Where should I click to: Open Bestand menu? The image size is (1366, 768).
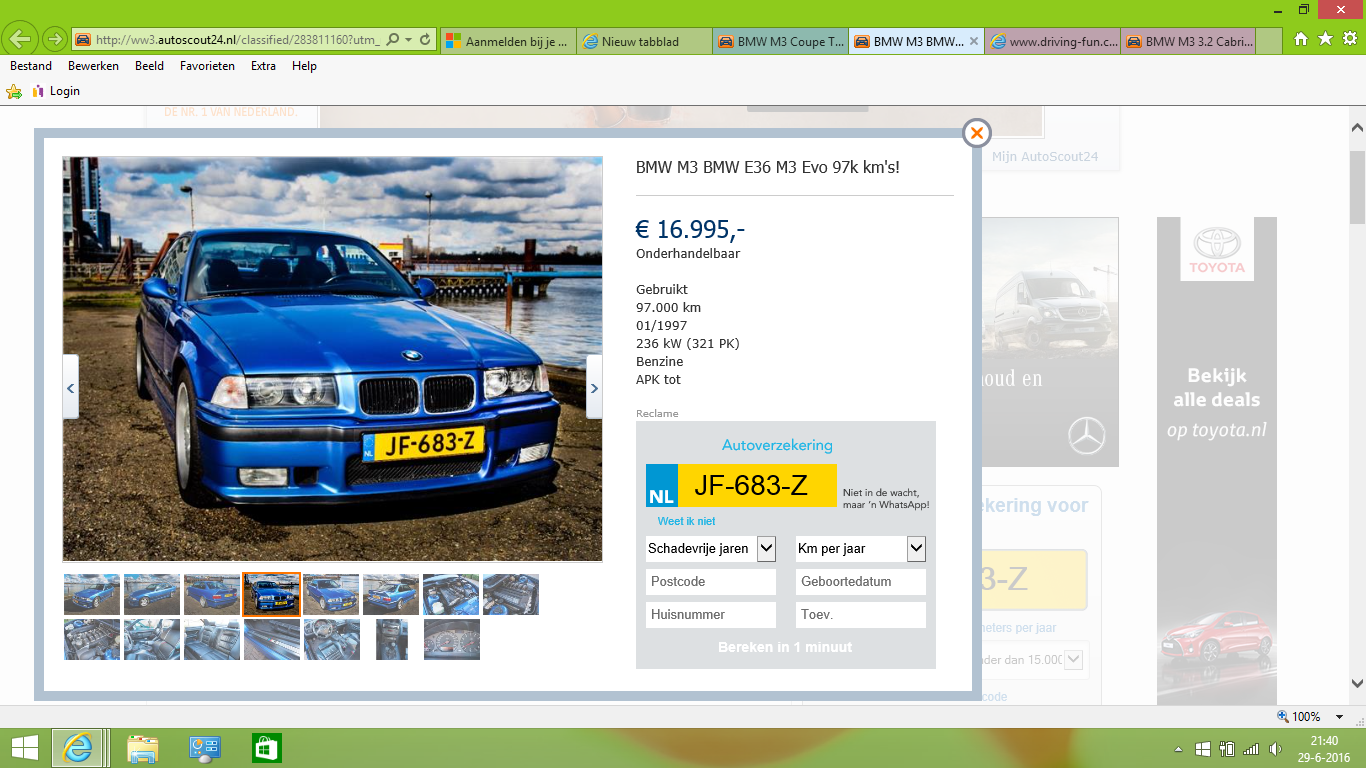(x=31, y=66)
